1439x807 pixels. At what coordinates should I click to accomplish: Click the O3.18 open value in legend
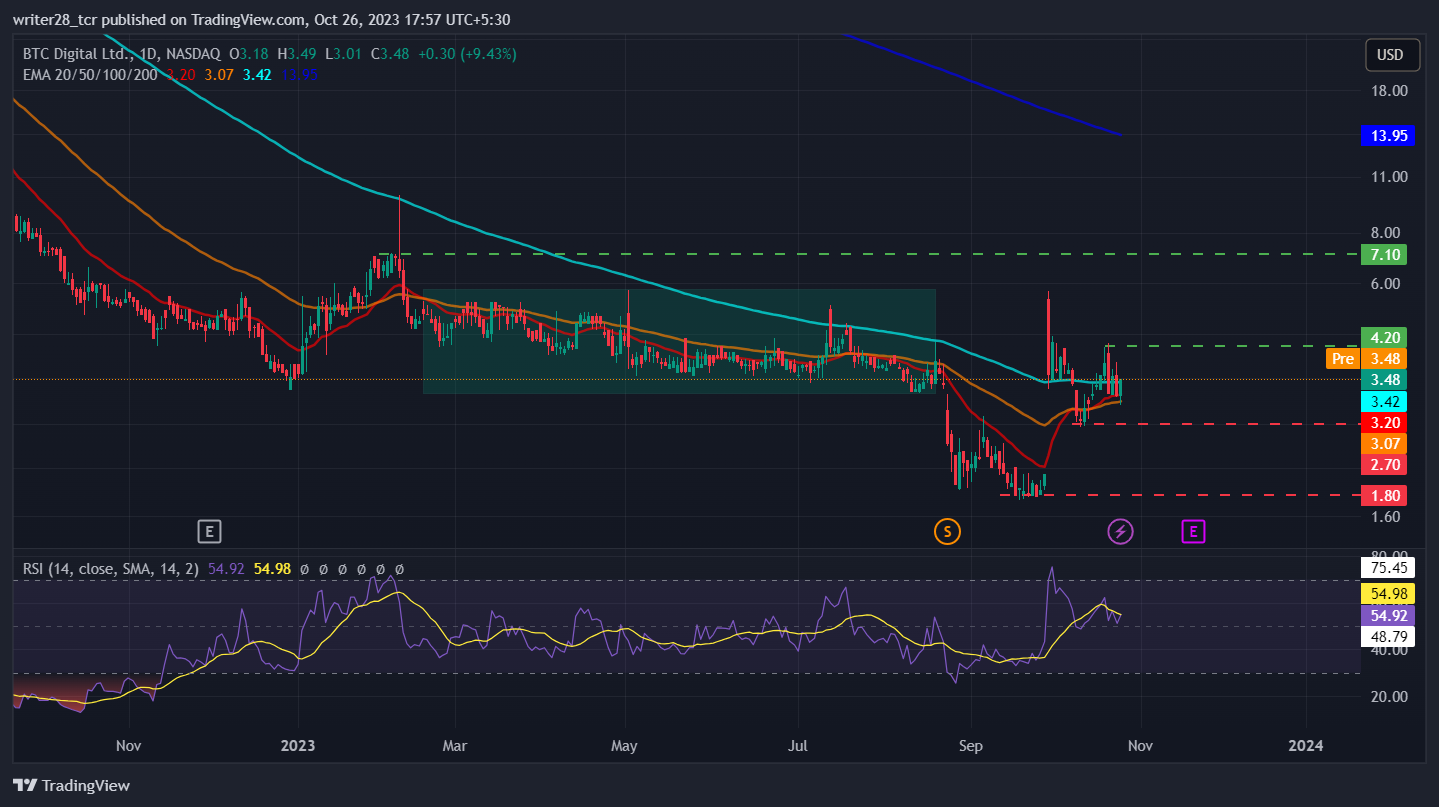pos(249,54)
